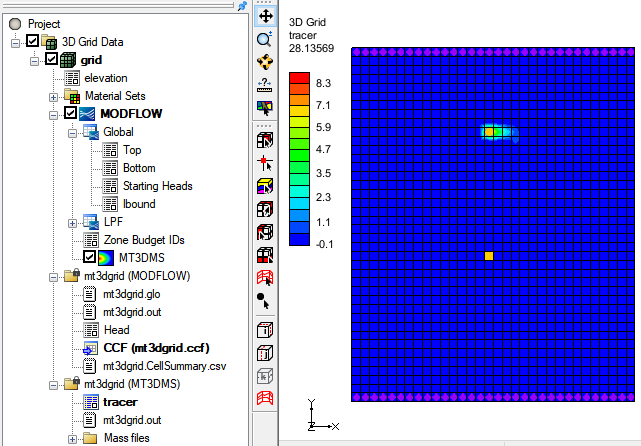Click the red grid frame icon at toolbar bottom
Viewport: 641px width, 446px height.
[265, 398]
